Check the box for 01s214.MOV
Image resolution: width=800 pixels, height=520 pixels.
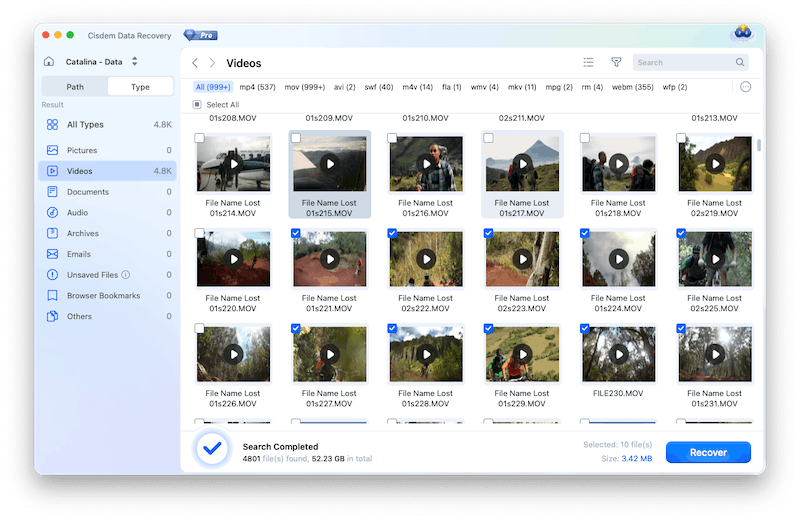[199, 138]
